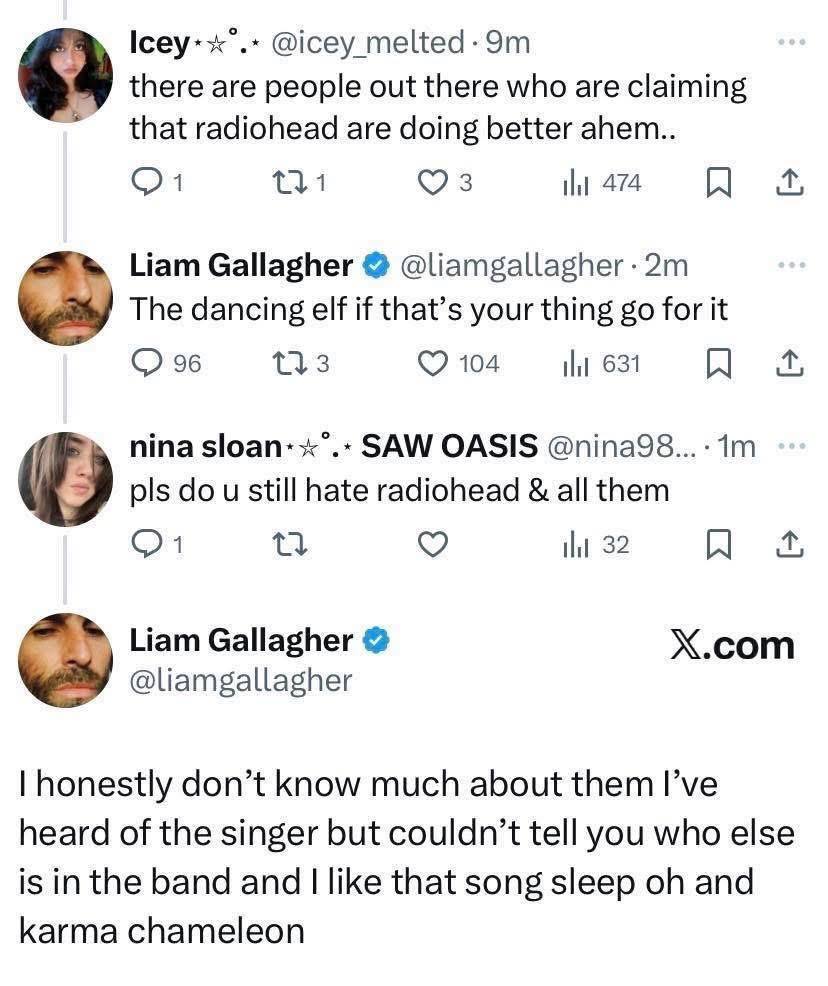Viewport: 828px width, 986px height.
Task: Open more options on nina sloan's tweet
Action: pos(790,447)
